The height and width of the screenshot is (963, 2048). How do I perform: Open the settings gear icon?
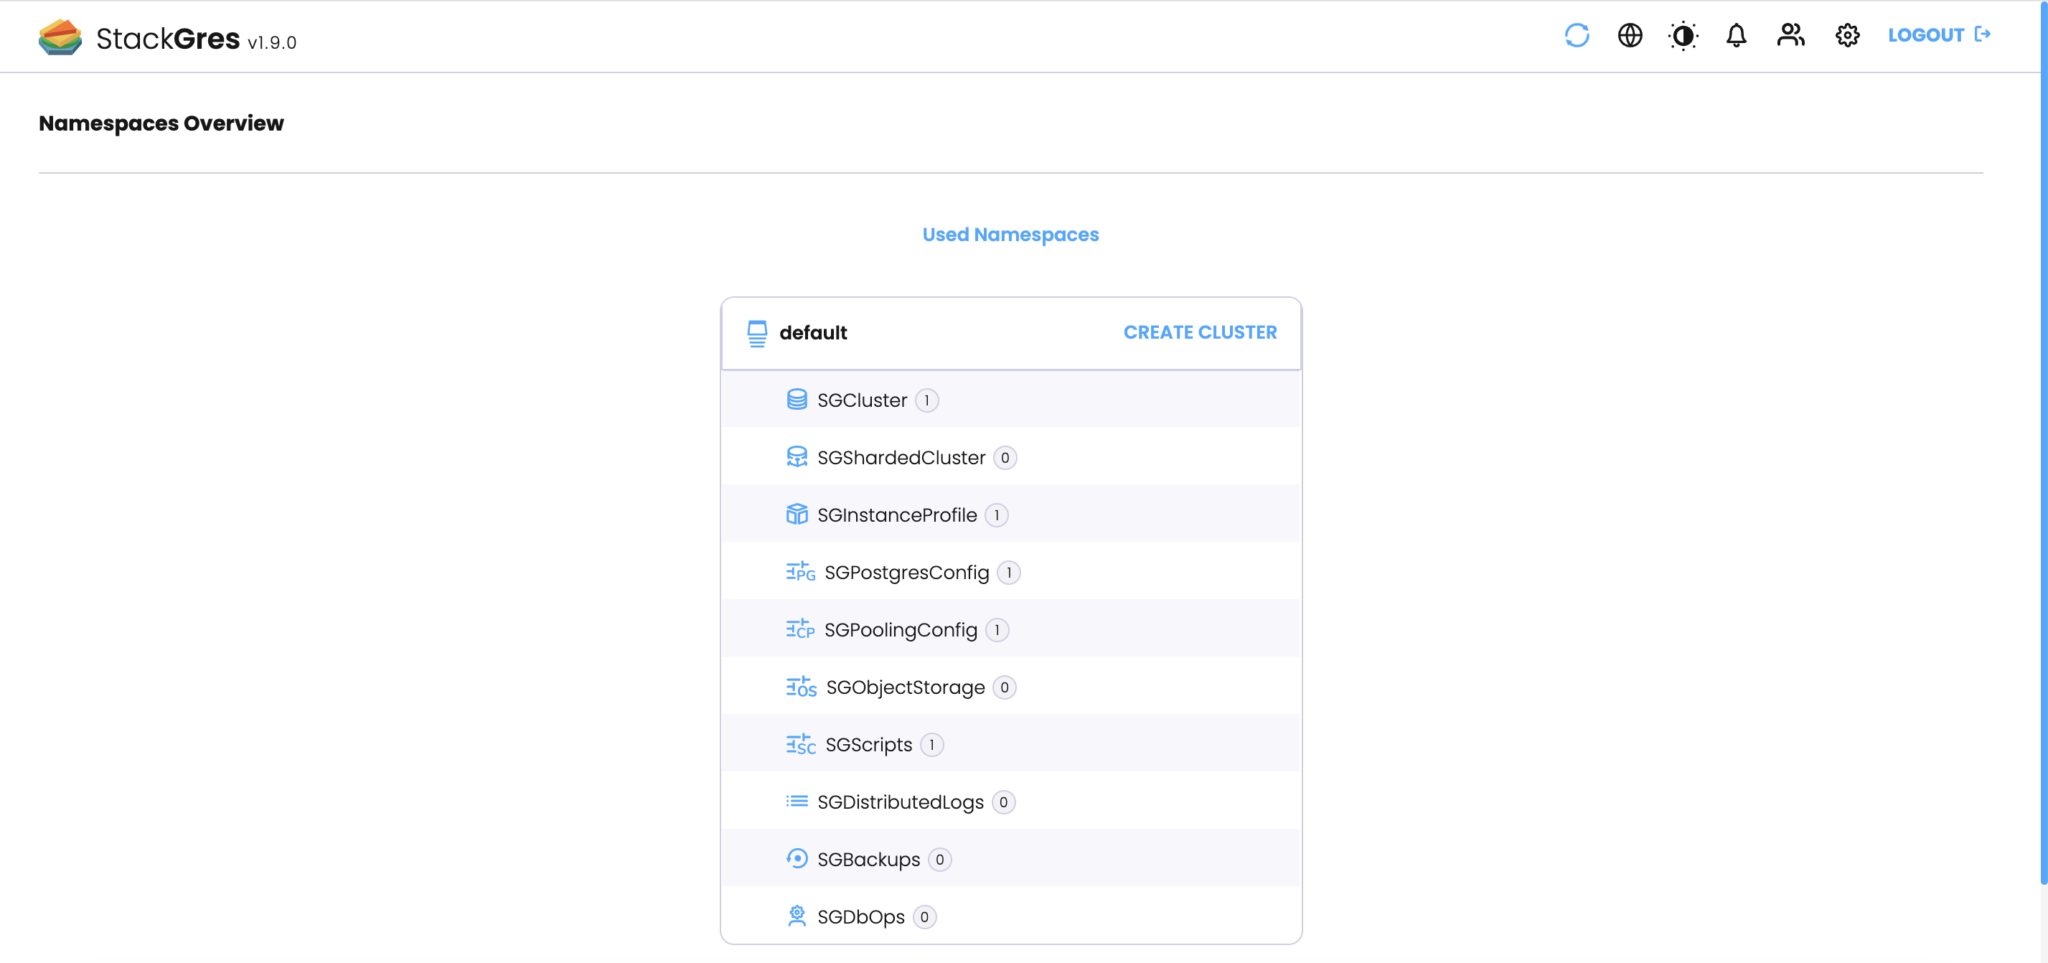click(1847, 35)
